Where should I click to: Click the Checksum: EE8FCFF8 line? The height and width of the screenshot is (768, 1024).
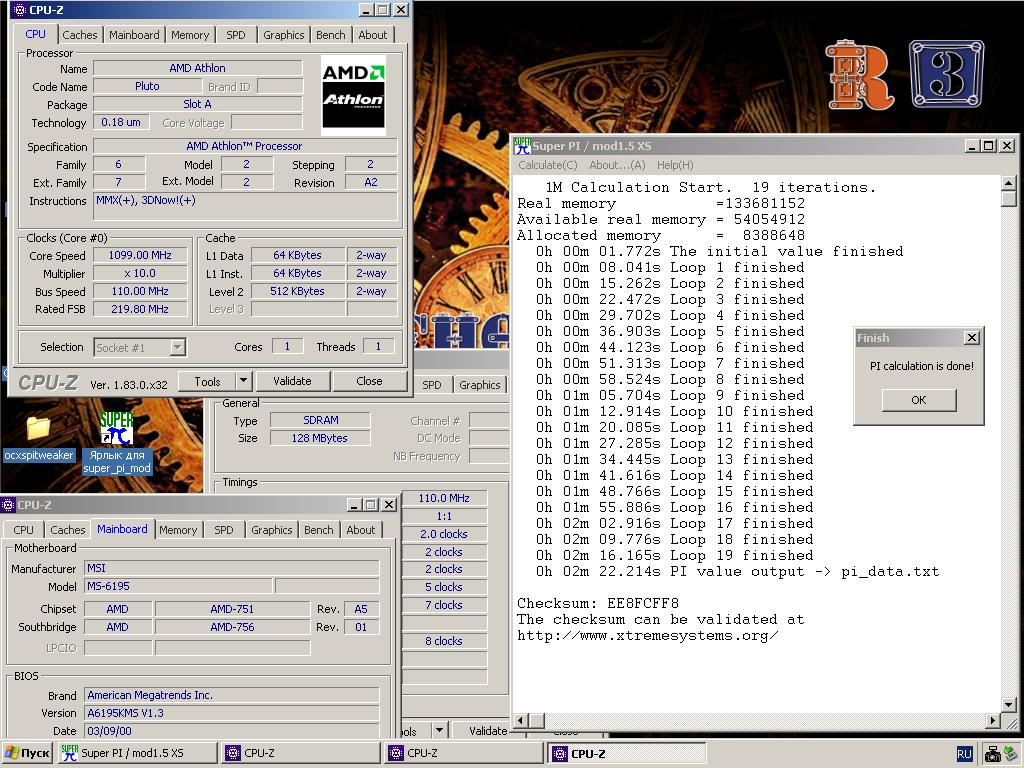pos(598,603)
